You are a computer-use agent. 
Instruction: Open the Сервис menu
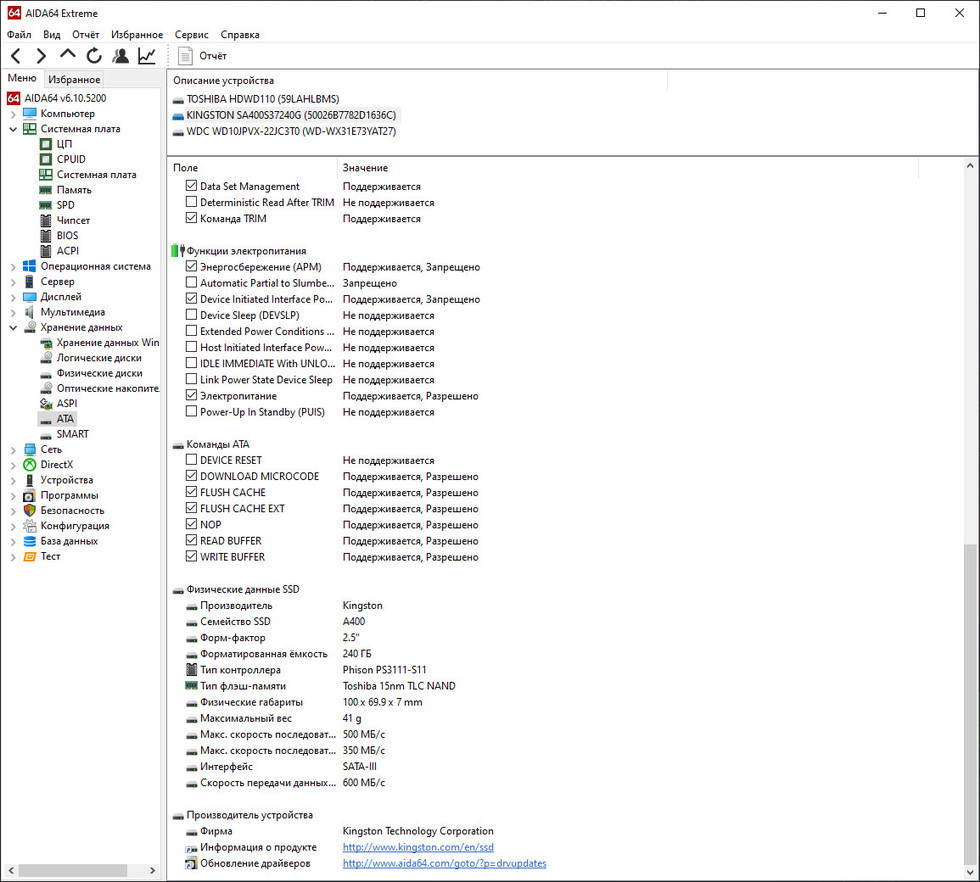(191, 34)
